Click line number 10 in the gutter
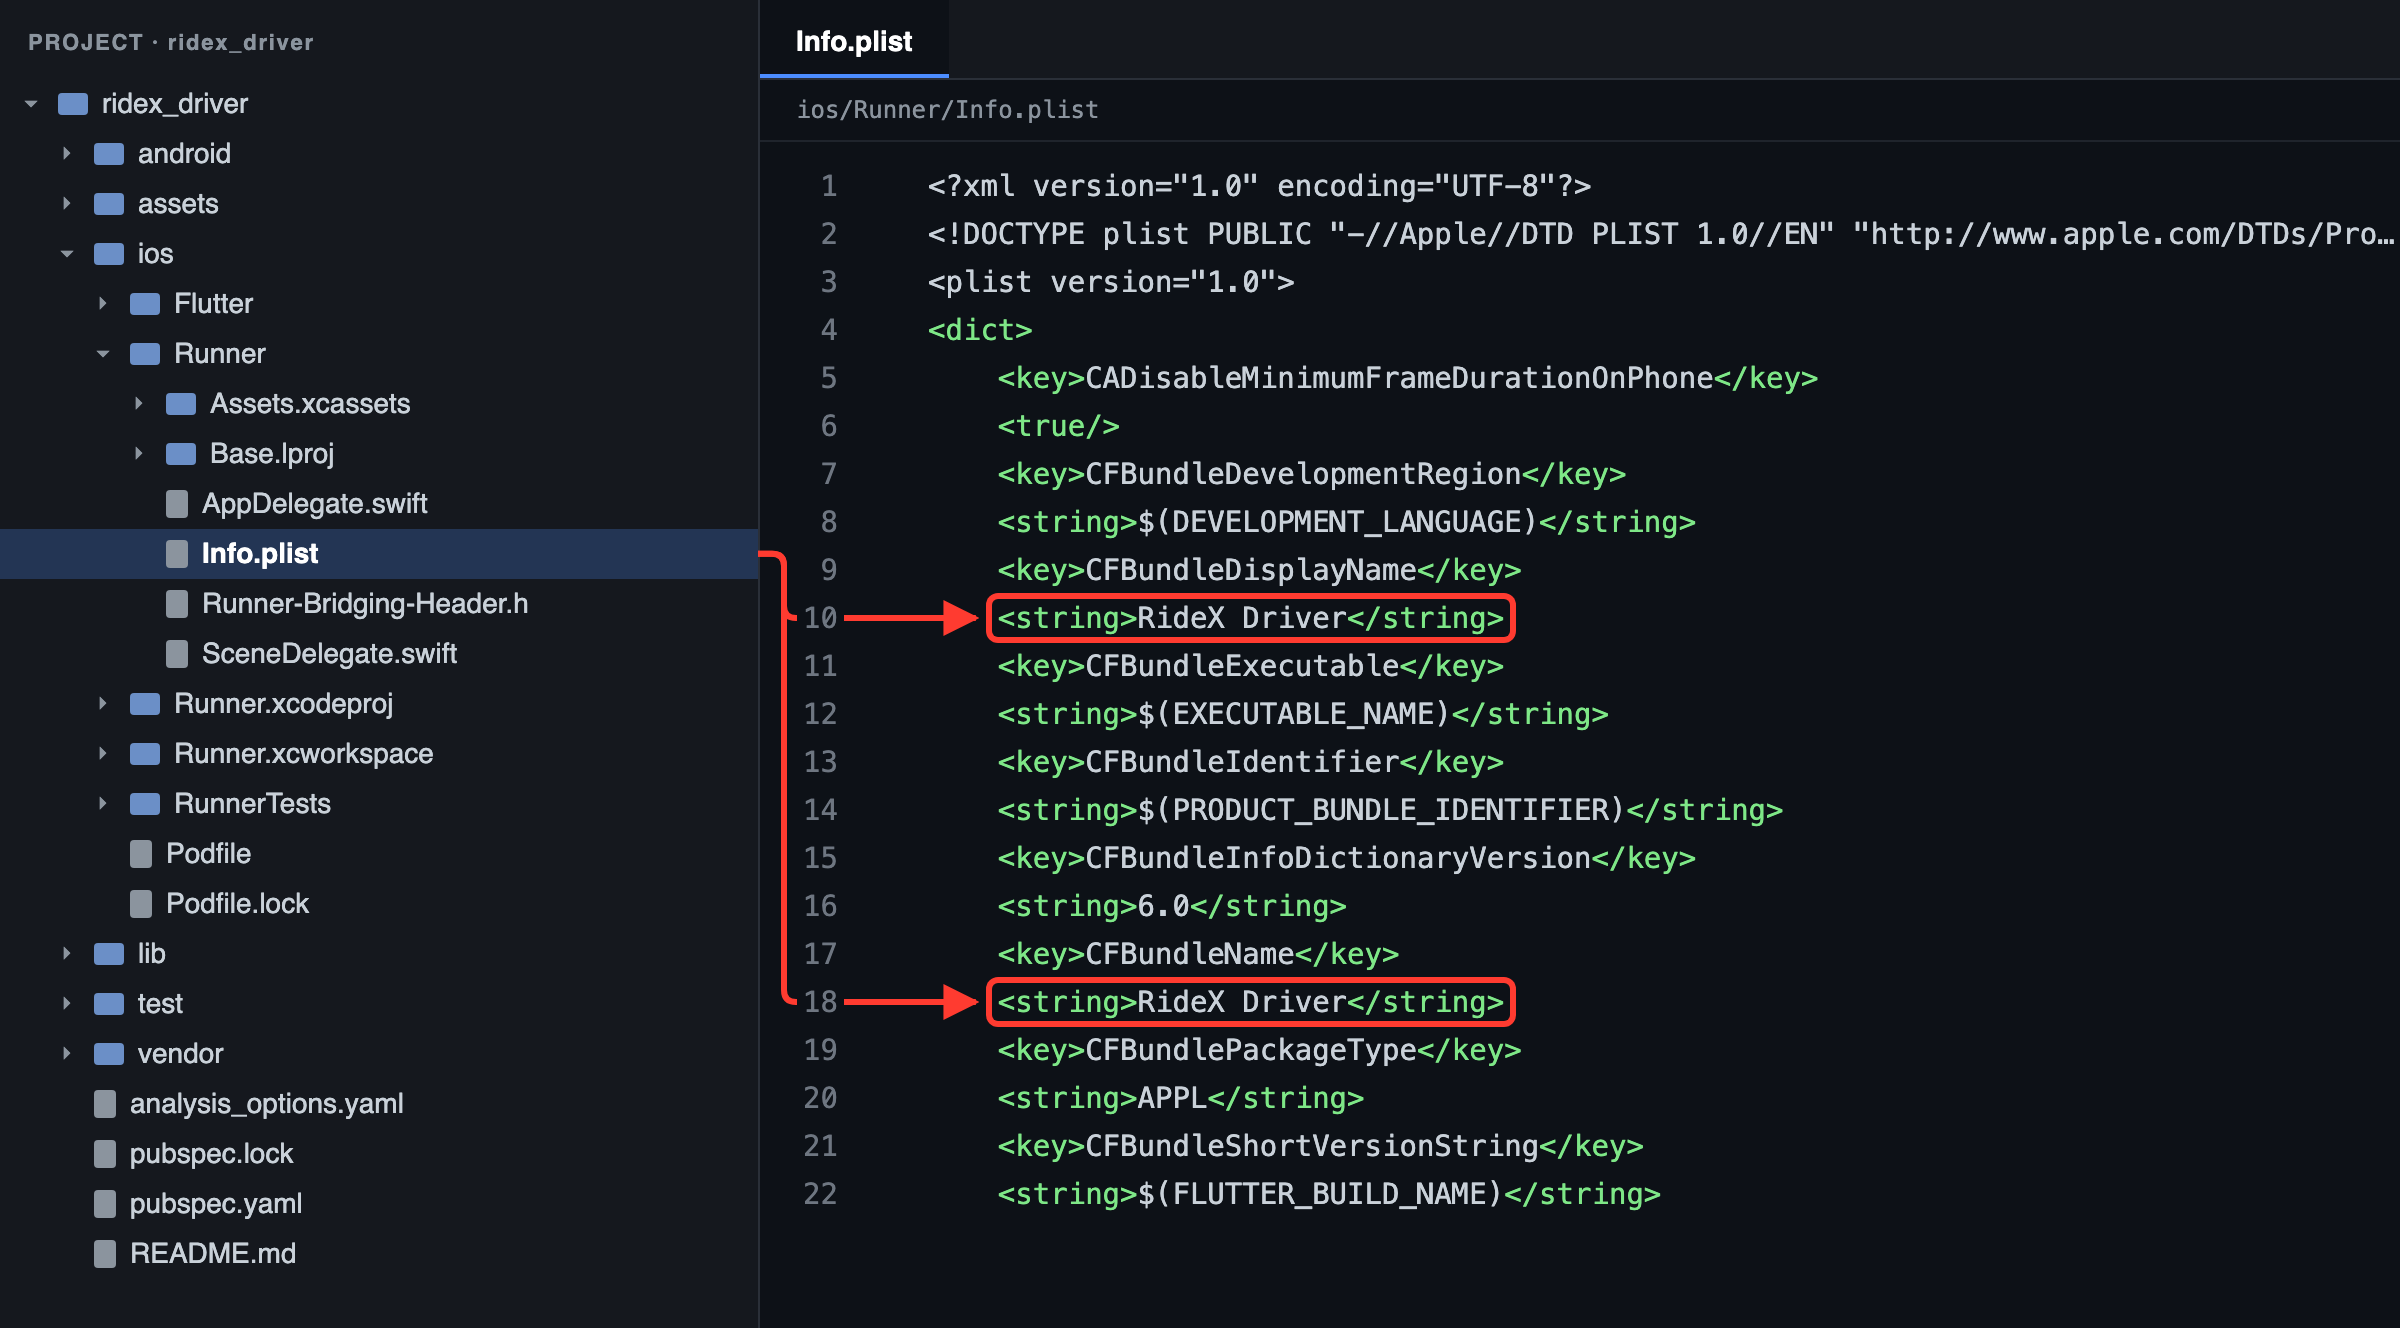The height and width of the screenshot is (1328, 2400). [x=820, y=618]
